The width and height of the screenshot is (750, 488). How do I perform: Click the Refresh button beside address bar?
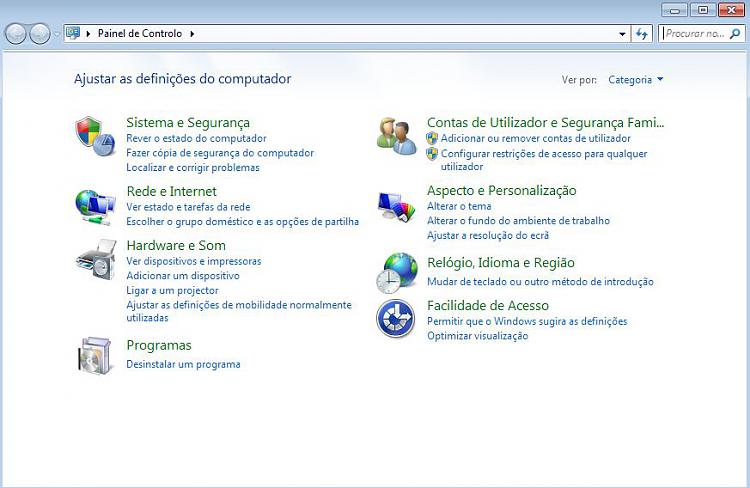(641, 33)
